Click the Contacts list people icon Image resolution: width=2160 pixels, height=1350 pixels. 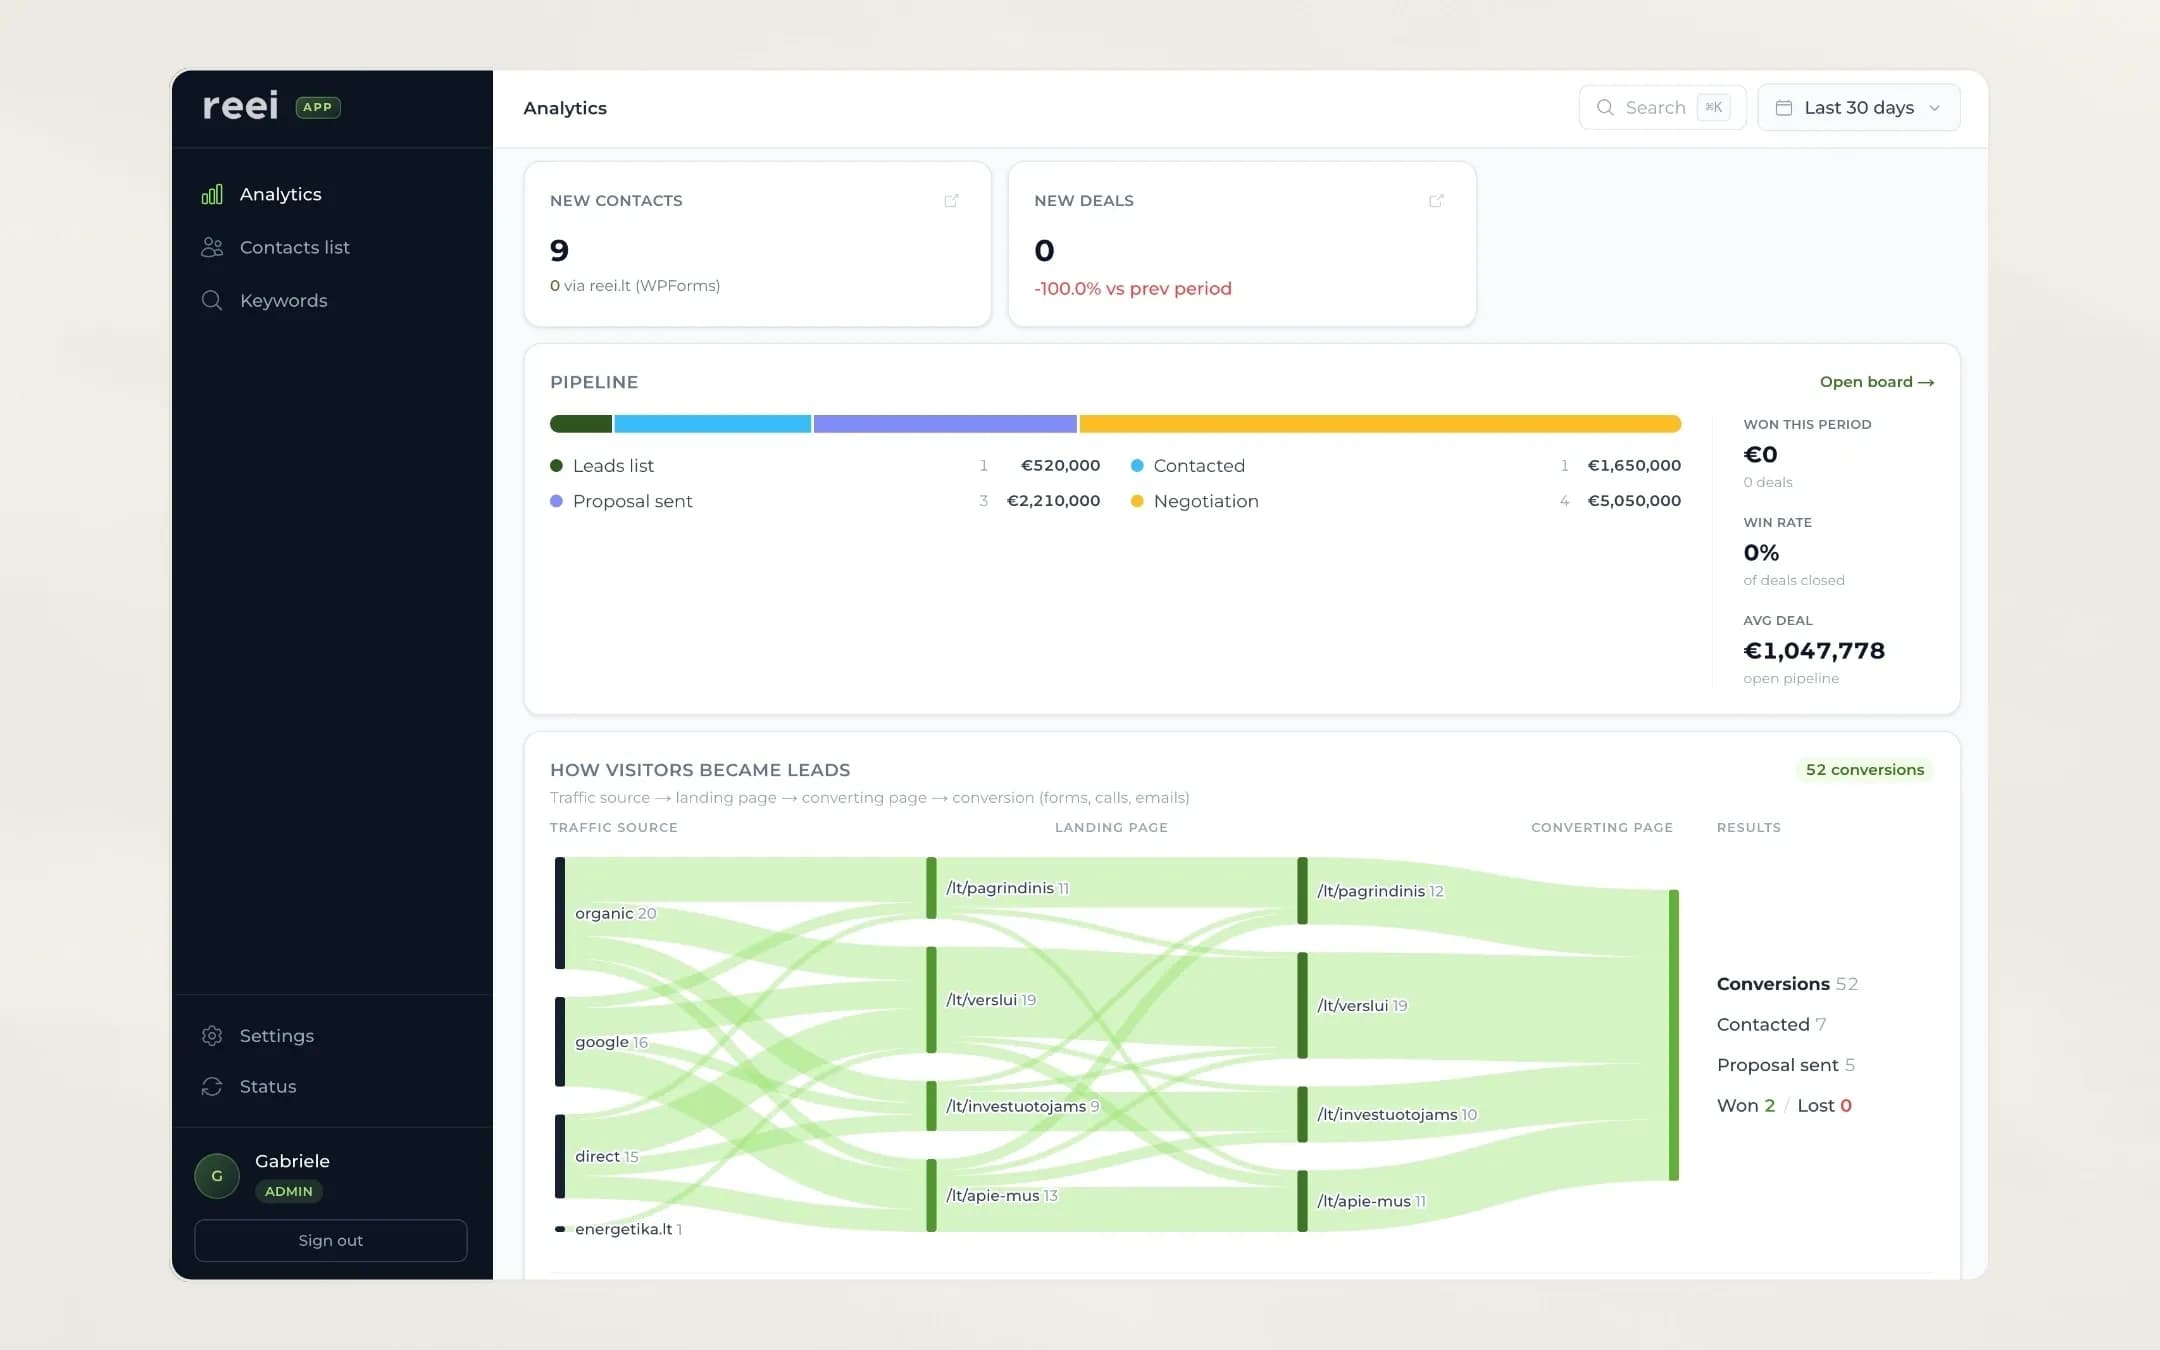212,247
